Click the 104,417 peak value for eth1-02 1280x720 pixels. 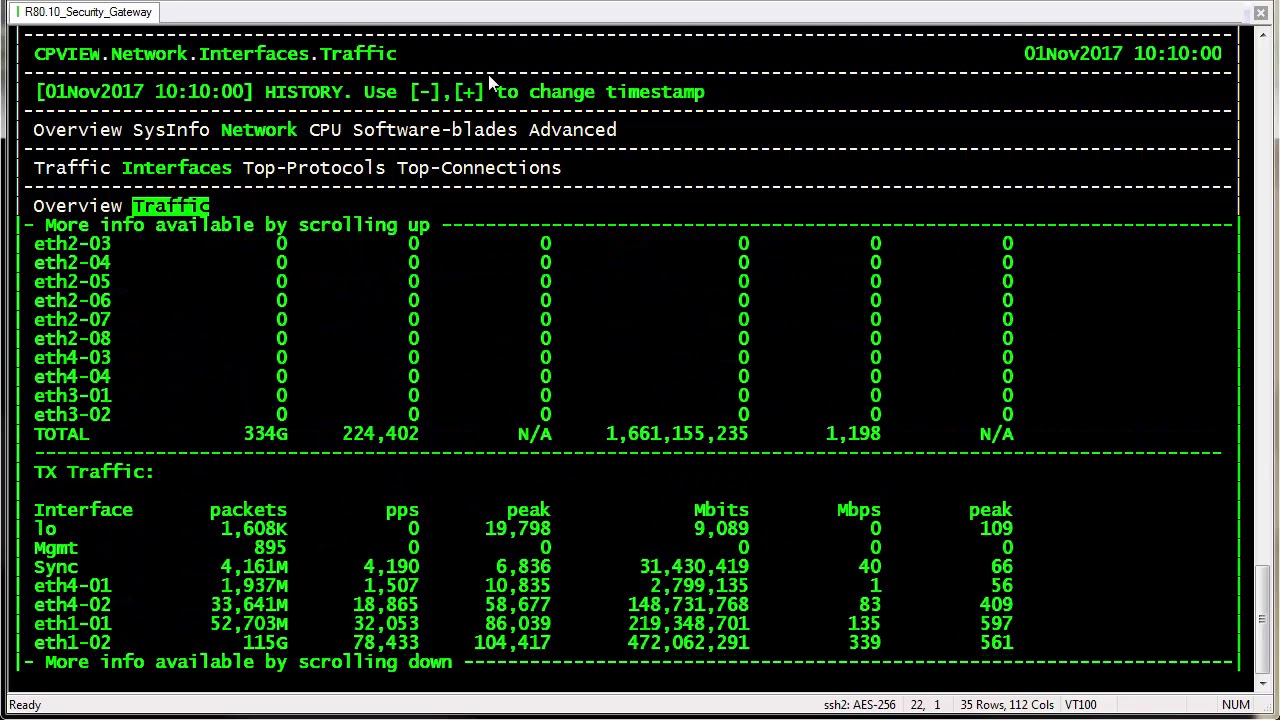point(512,643)
